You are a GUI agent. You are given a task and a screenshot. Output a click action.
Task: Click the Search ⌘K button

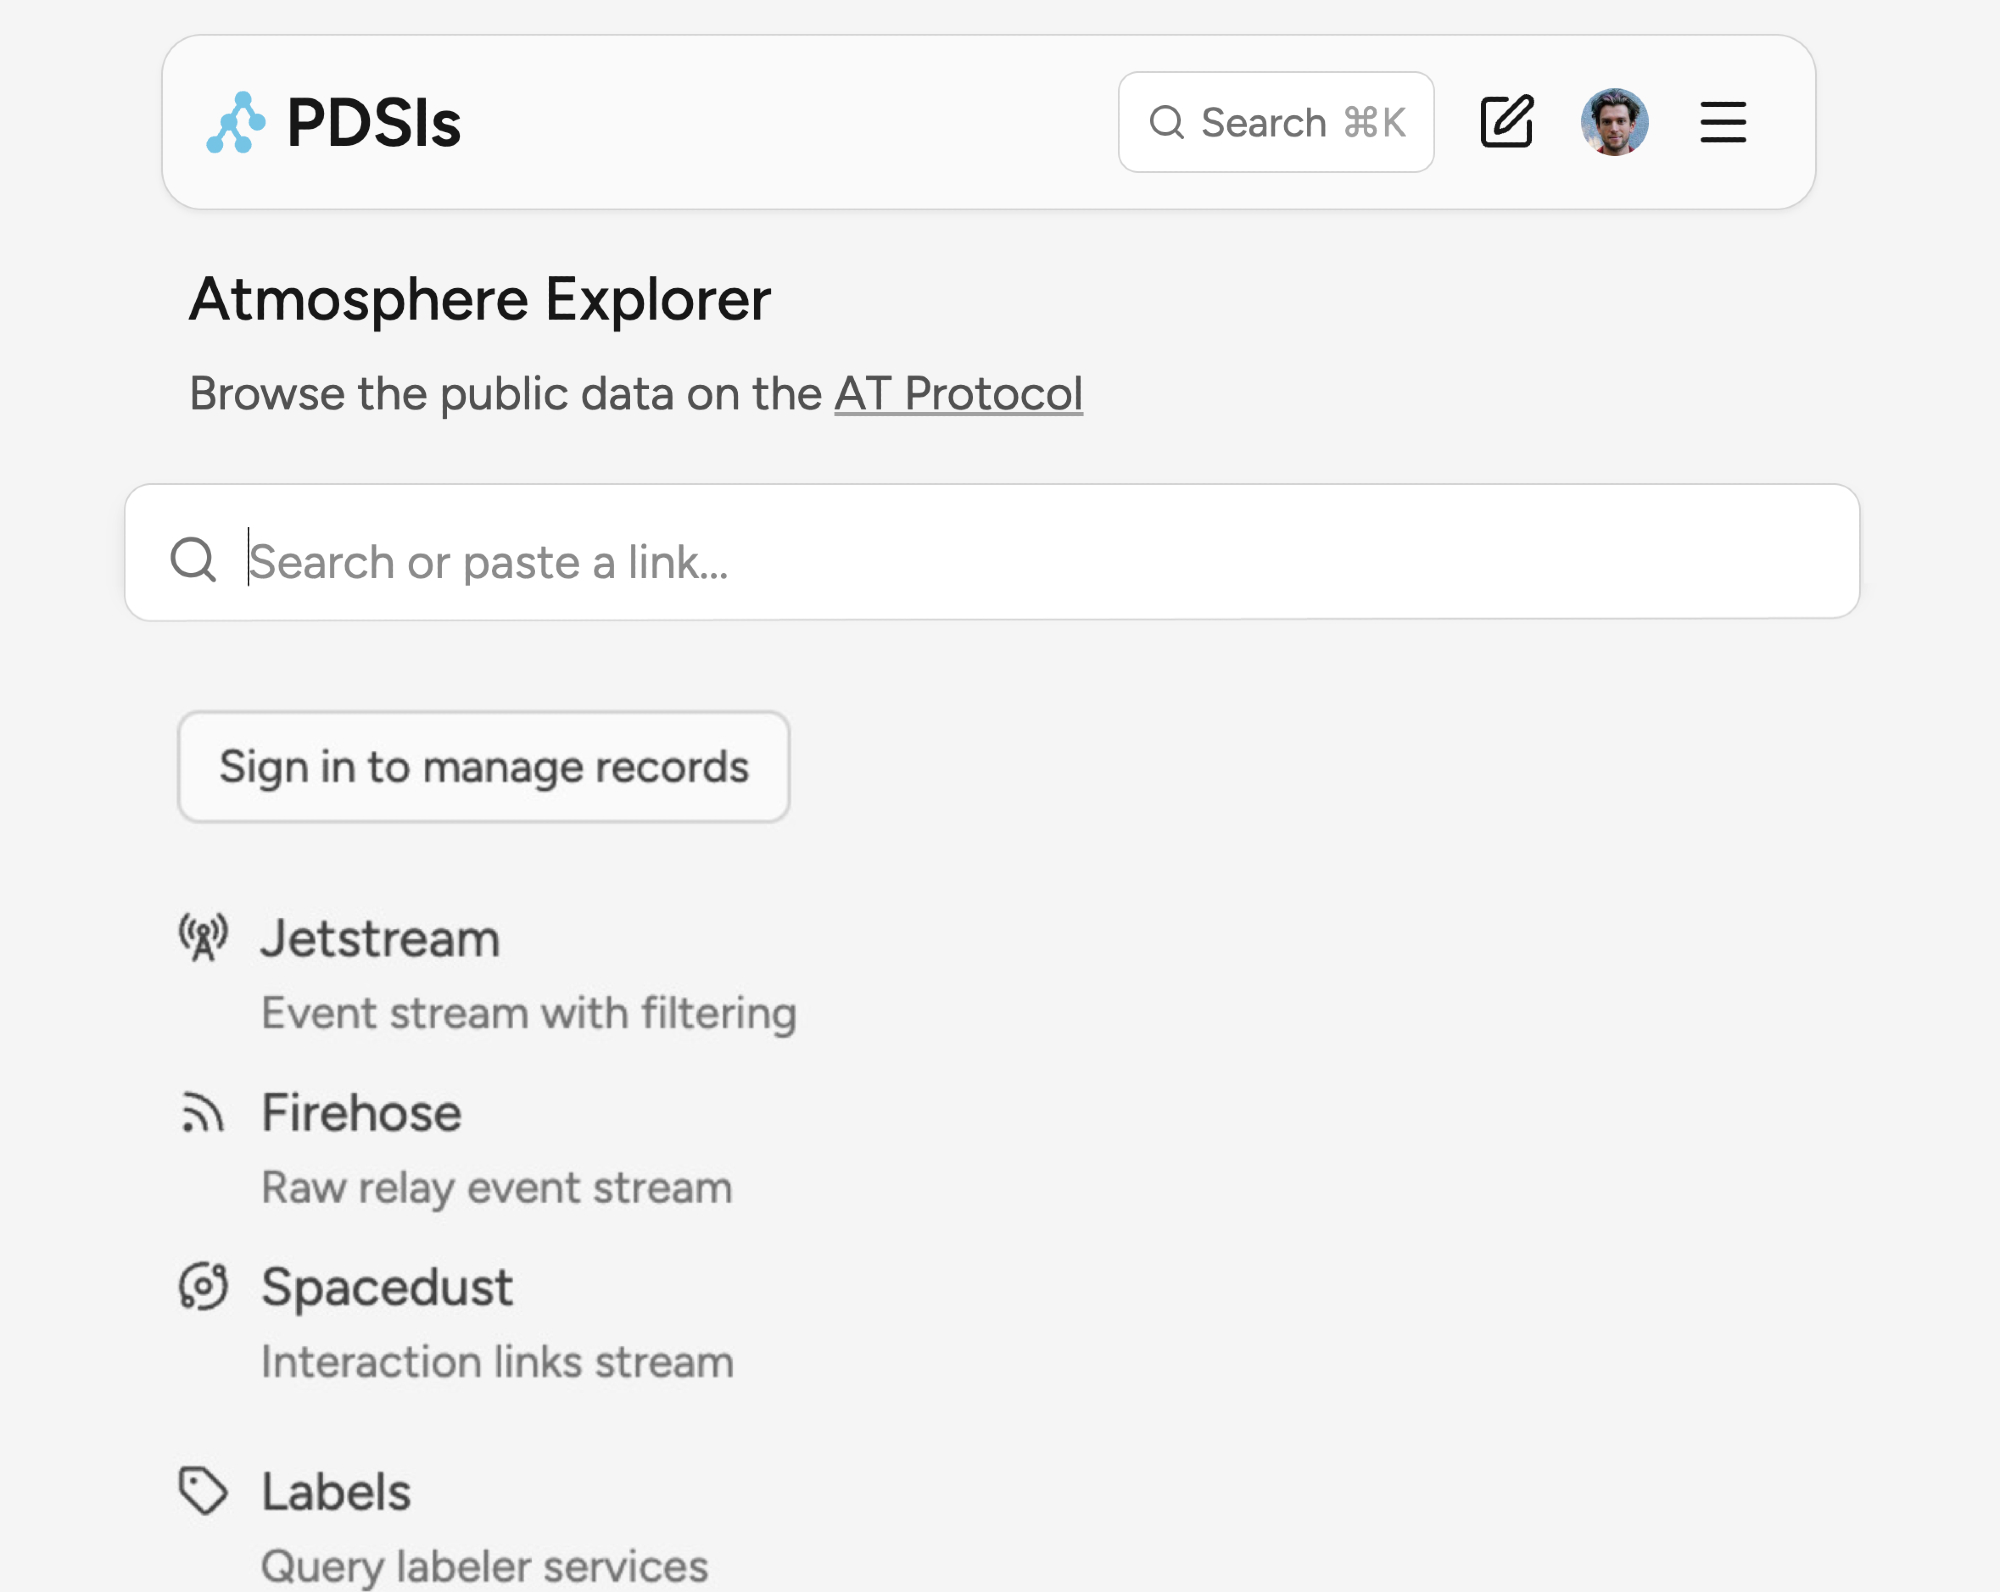click(1276, 122)
